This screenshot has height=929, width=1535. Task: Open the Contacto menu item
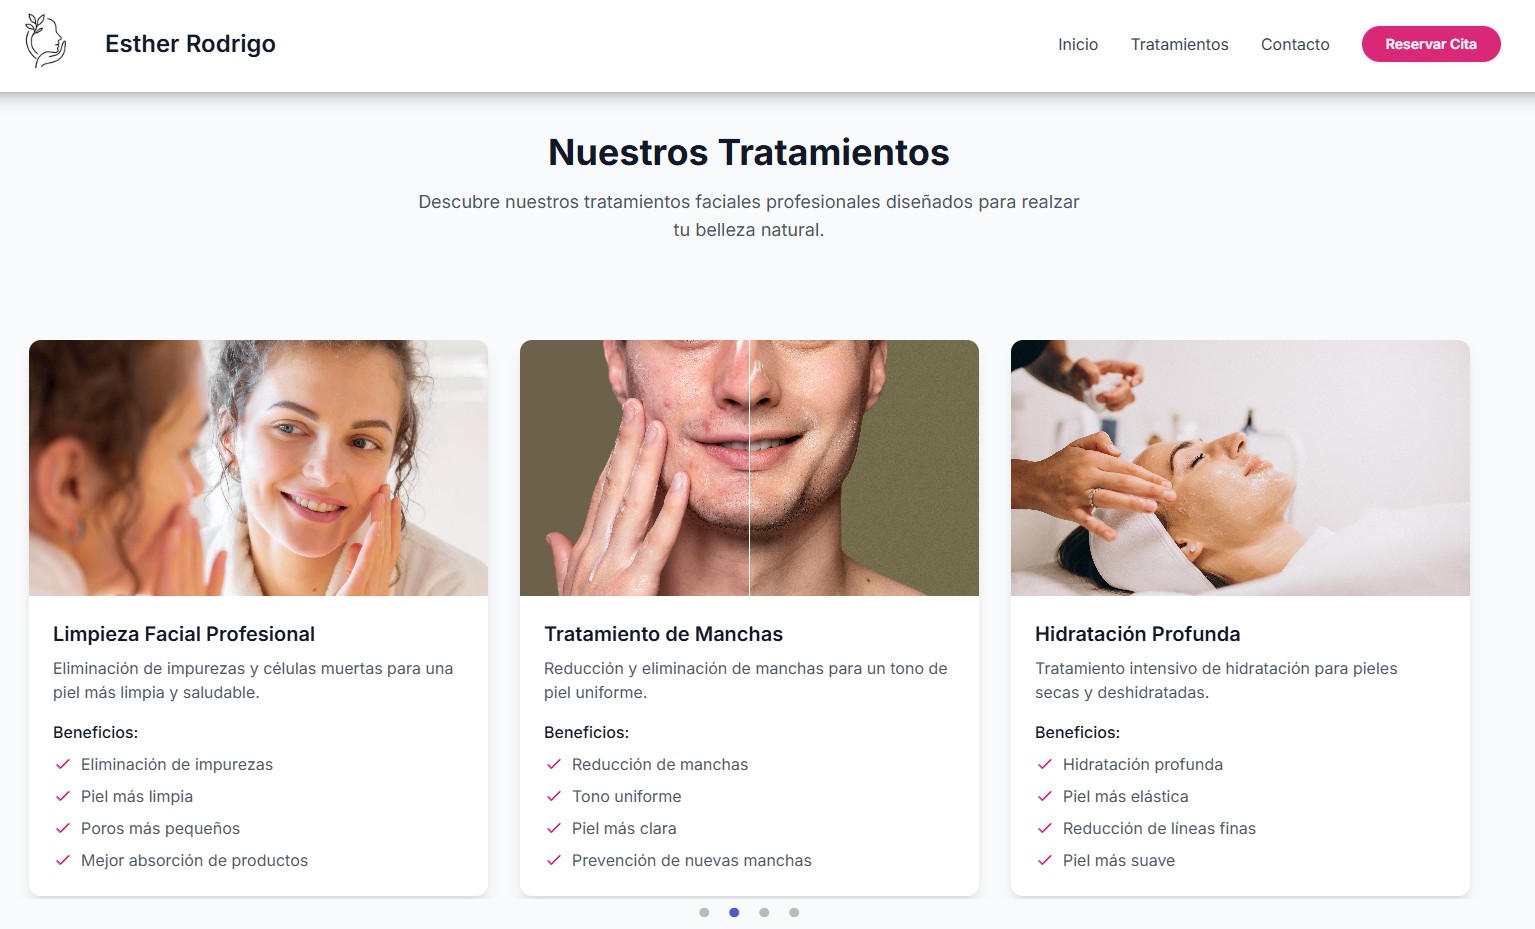coord(1294,44)
